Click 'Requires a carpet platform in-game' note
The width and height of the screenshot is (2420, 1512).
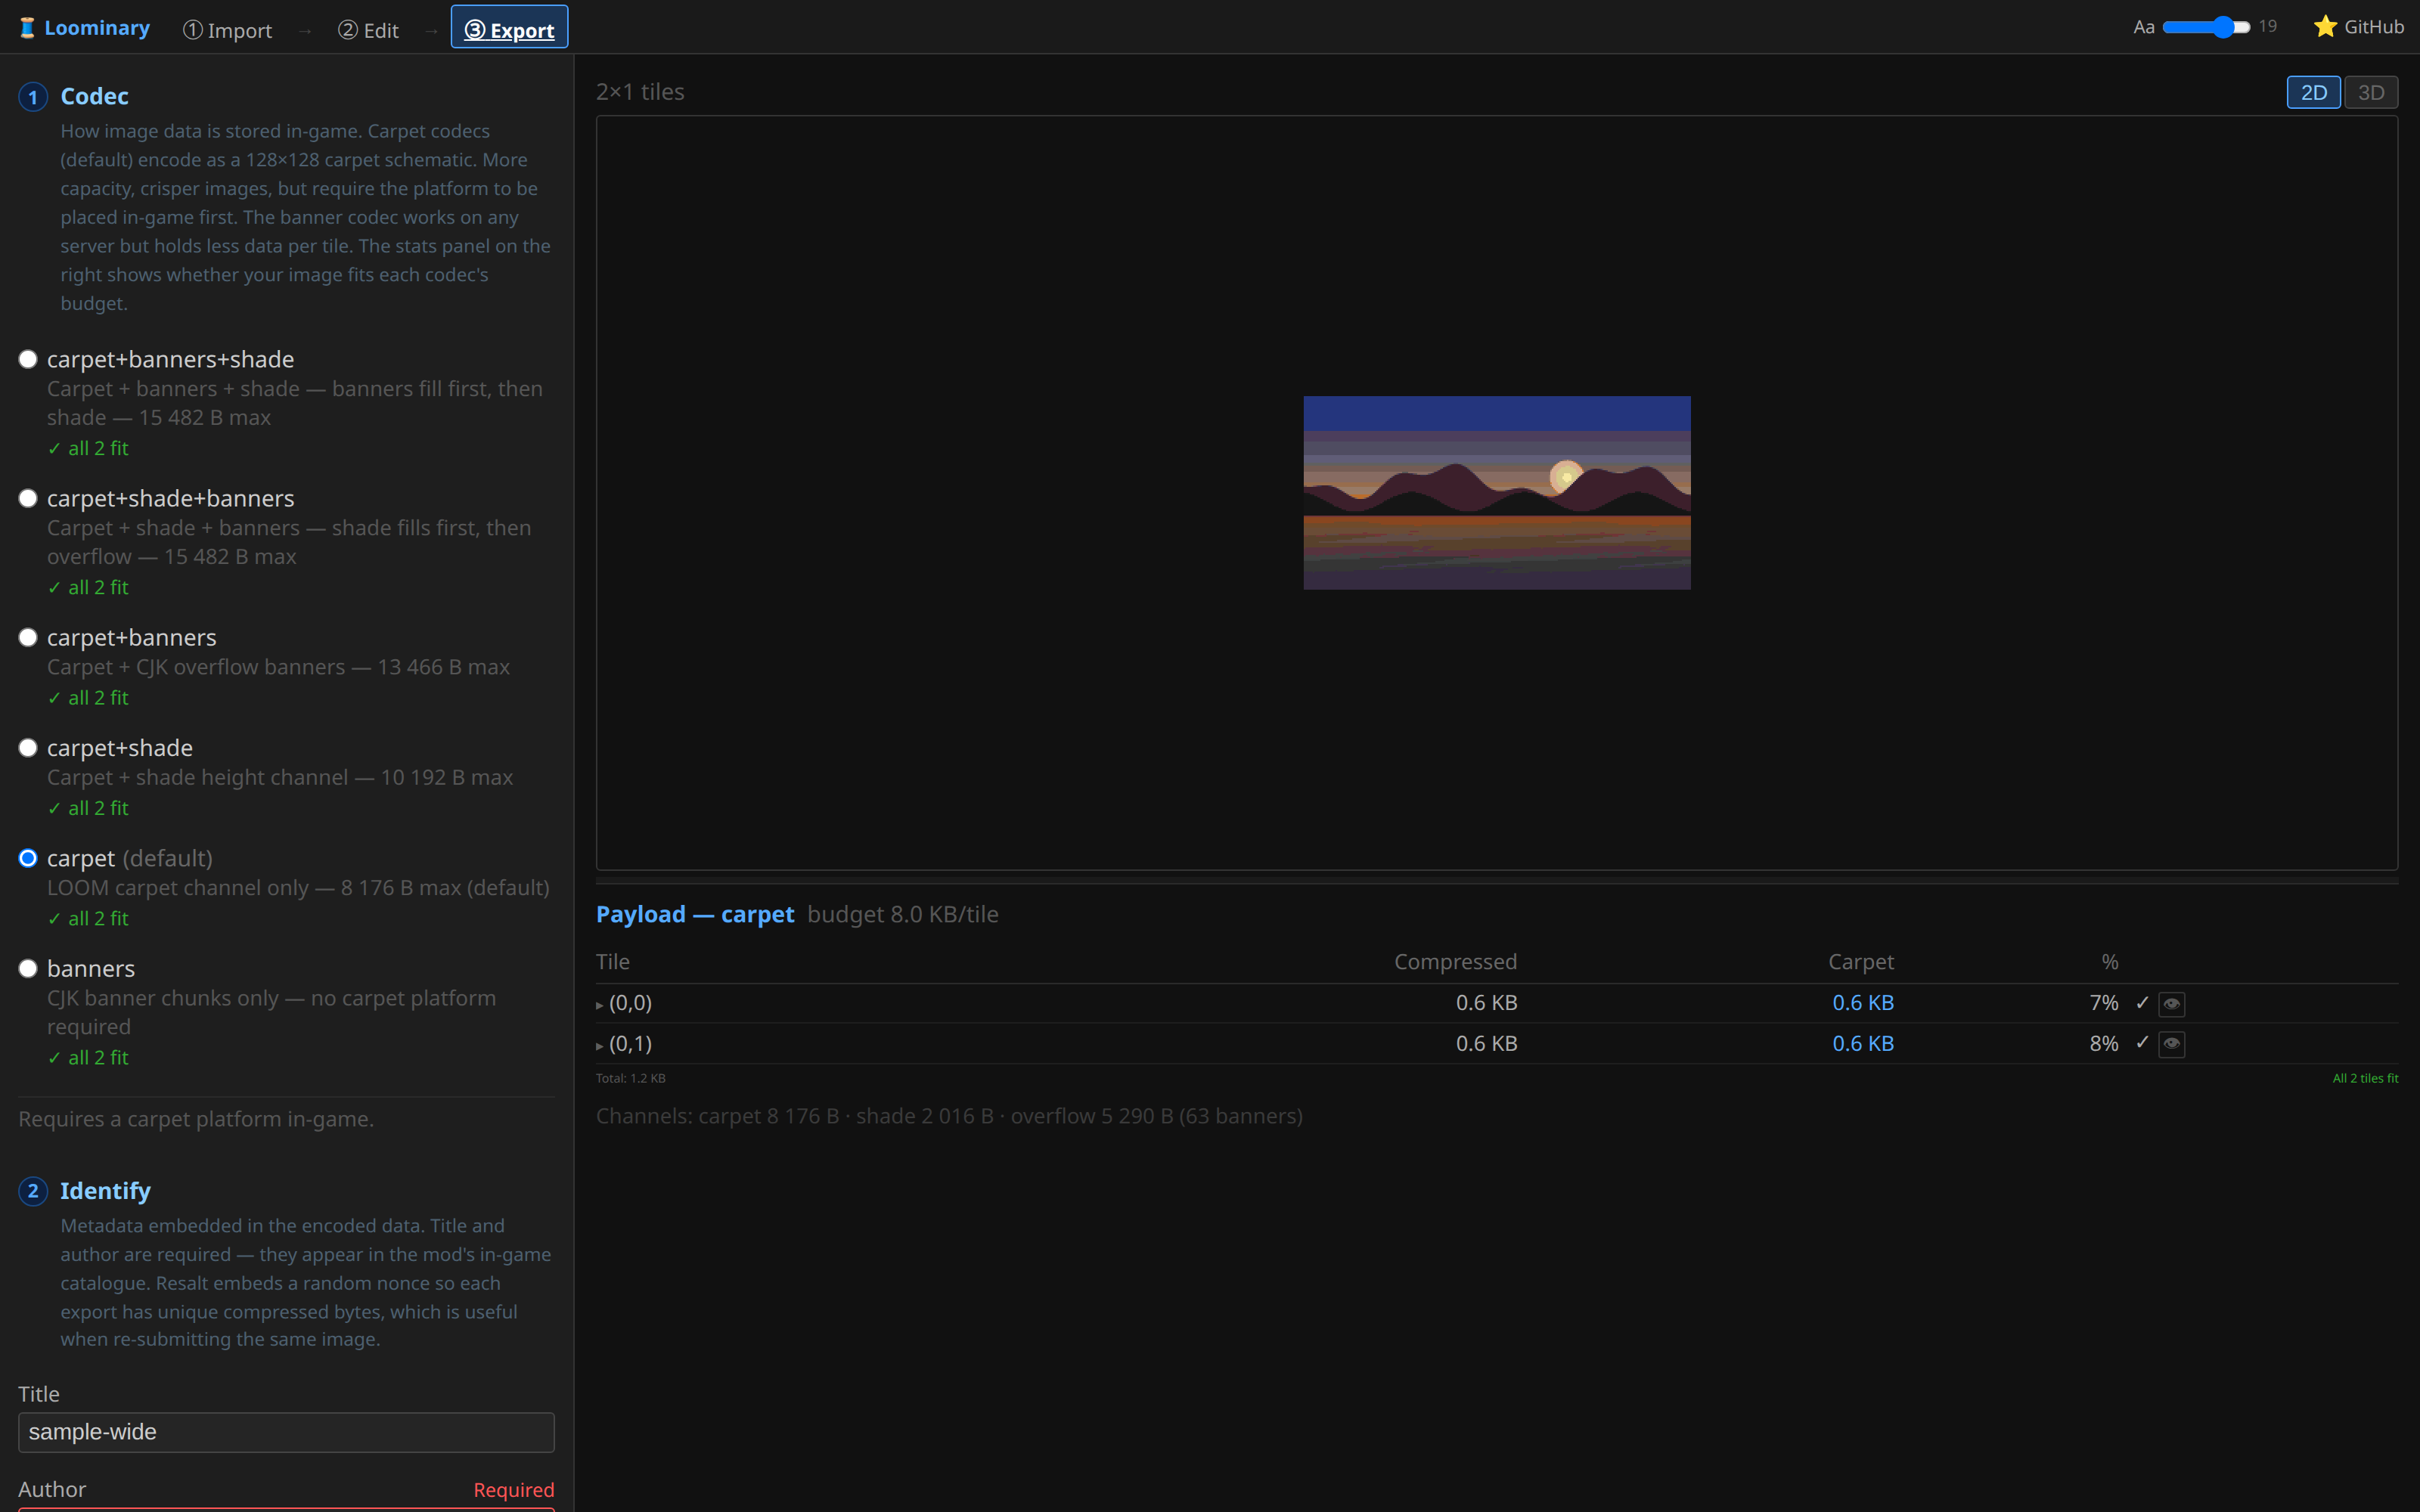tap(196, 1119)
